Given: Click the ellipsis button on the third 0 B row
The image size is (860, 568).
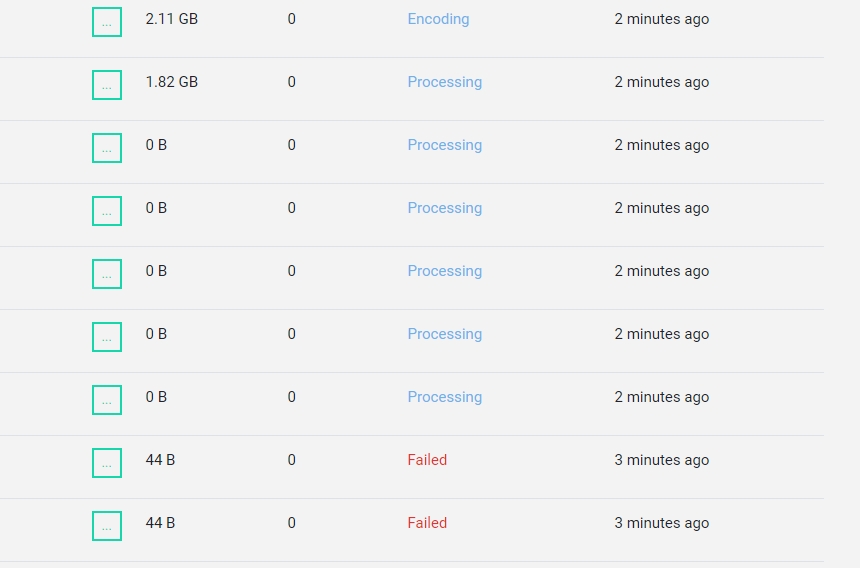Looking at the screenshot, I should click(107, 274).
